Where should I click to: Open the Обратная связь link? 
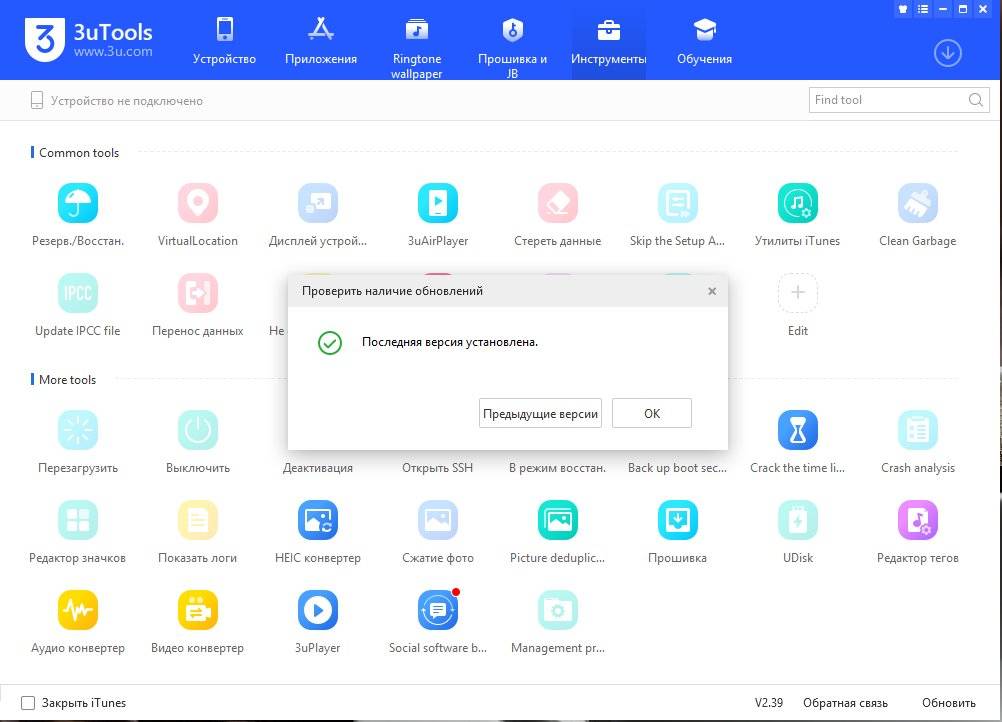pyautogui.click(x=845, y=703)
